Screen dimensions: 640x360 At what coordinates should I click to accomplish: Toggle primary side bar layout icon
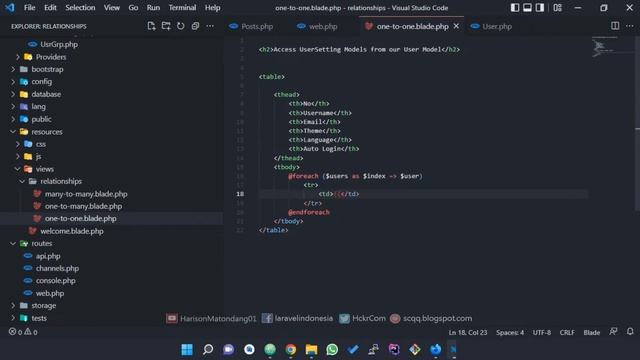pos(515,8)
